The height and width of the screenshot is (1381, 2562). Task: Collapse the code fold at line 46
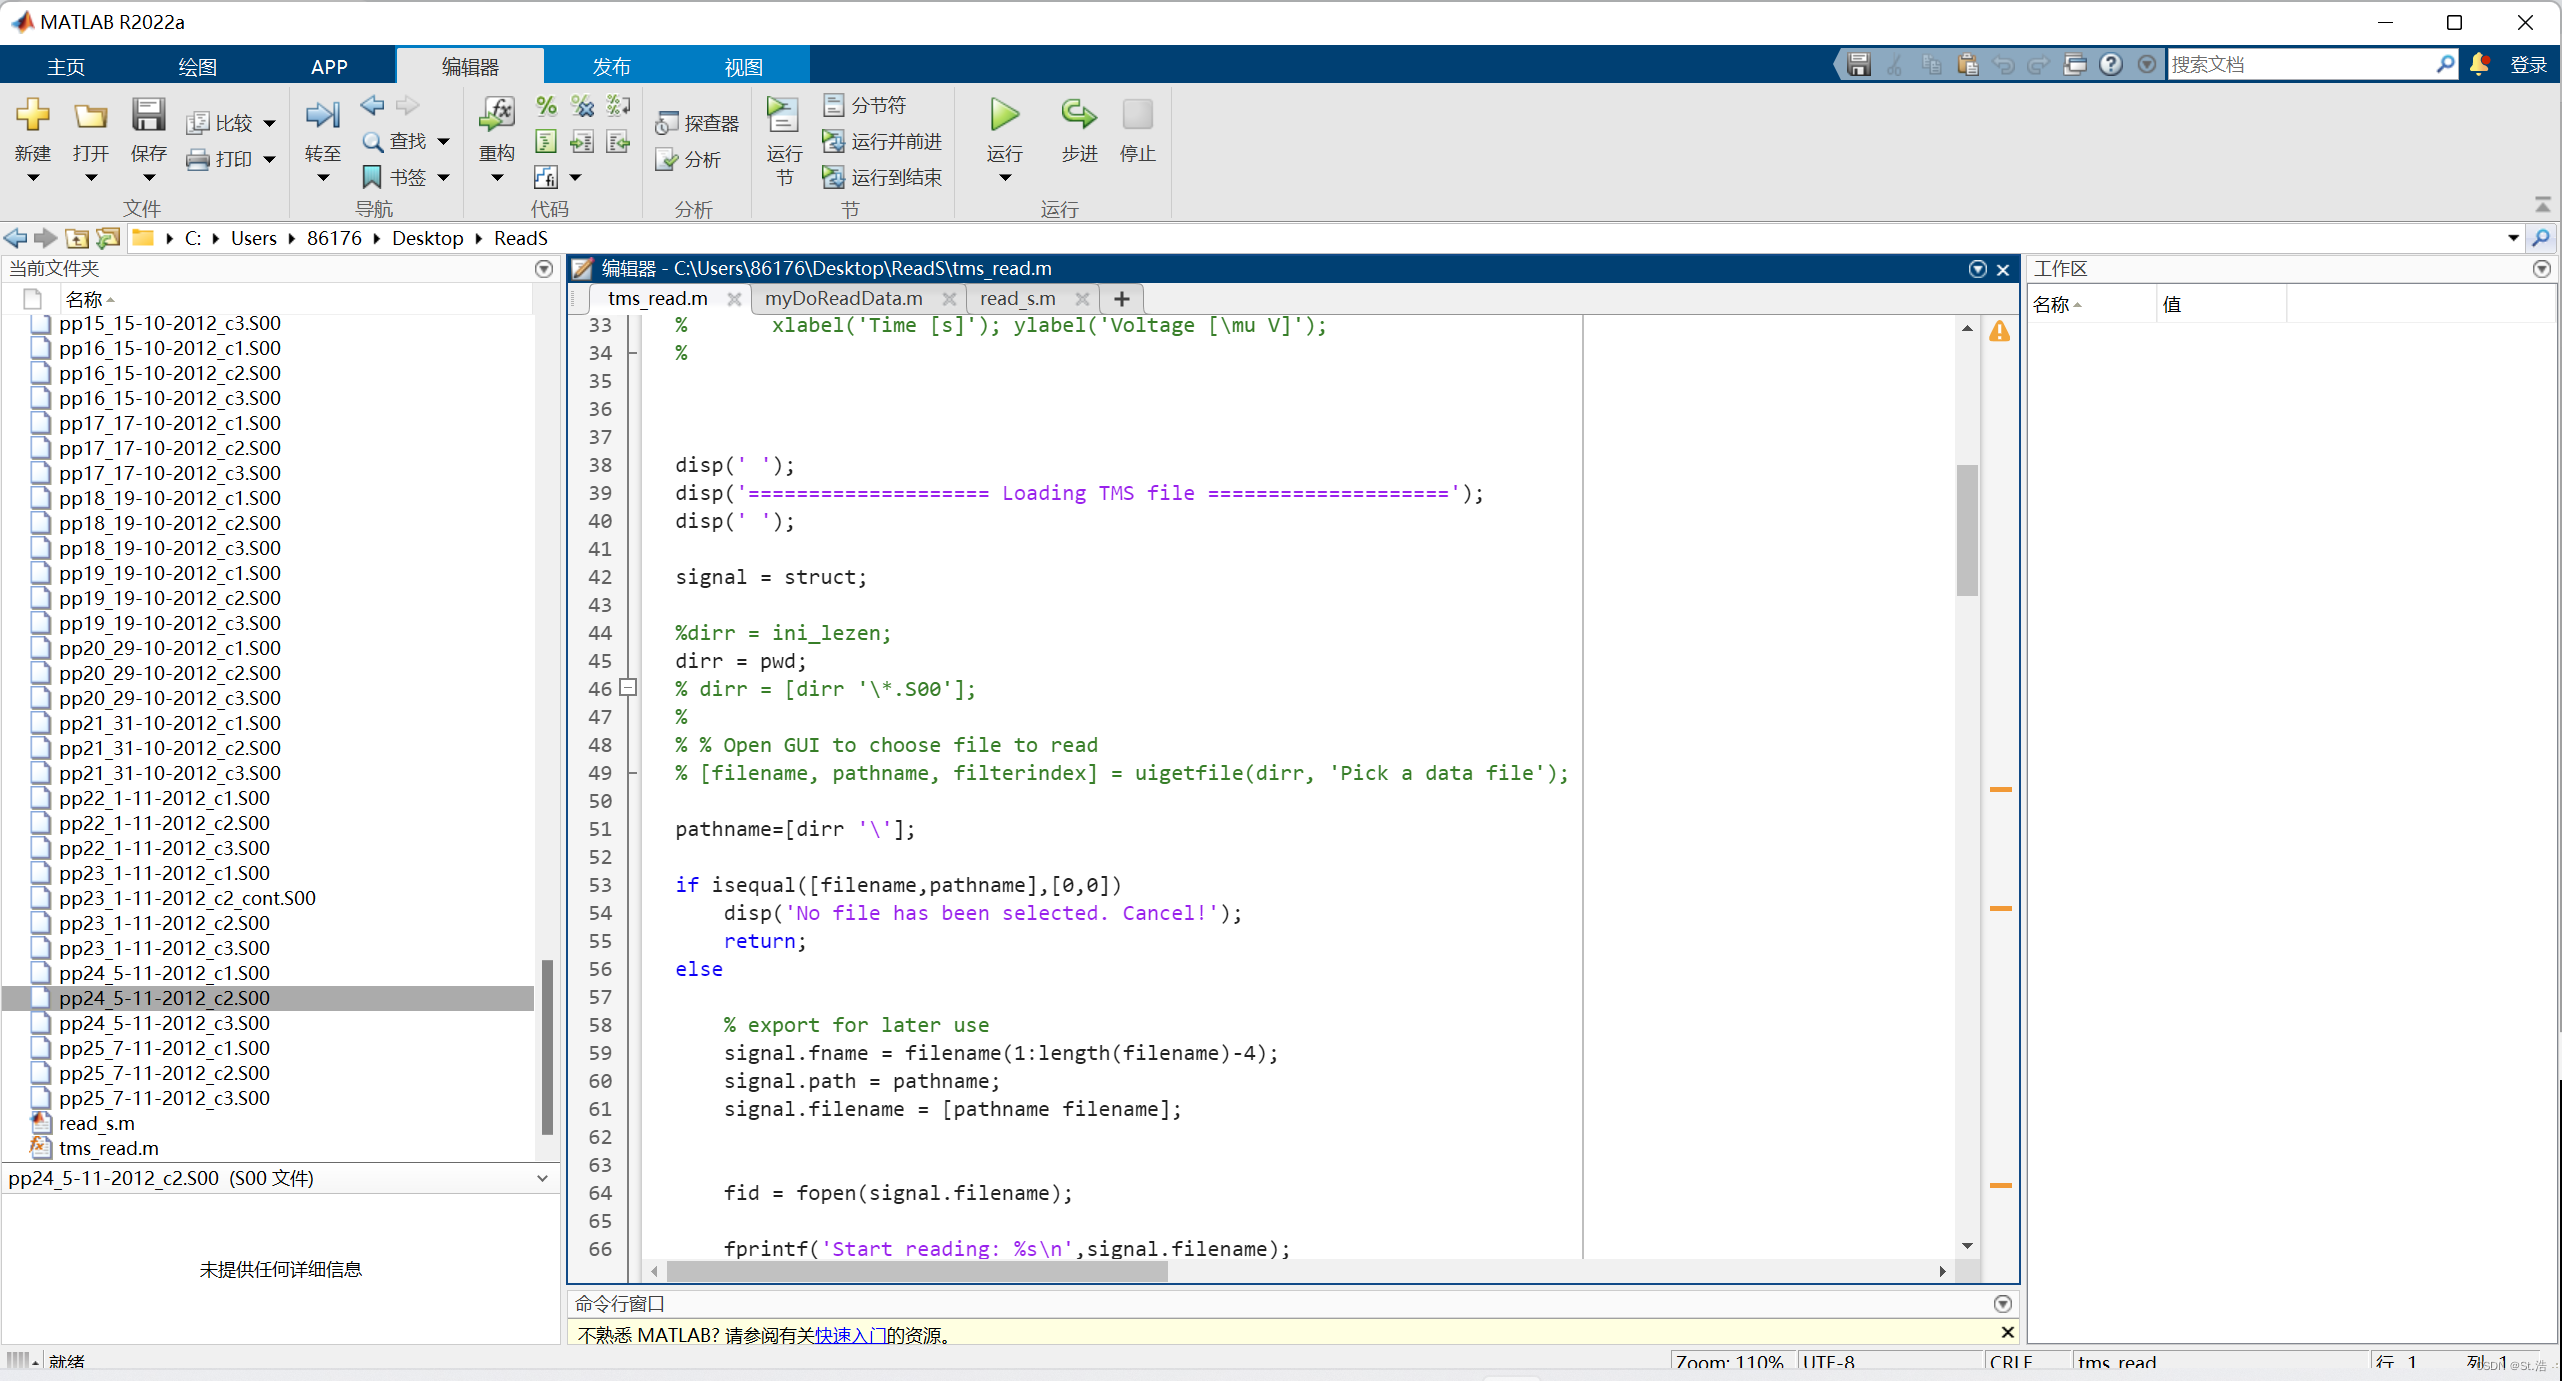coord(628,688)
